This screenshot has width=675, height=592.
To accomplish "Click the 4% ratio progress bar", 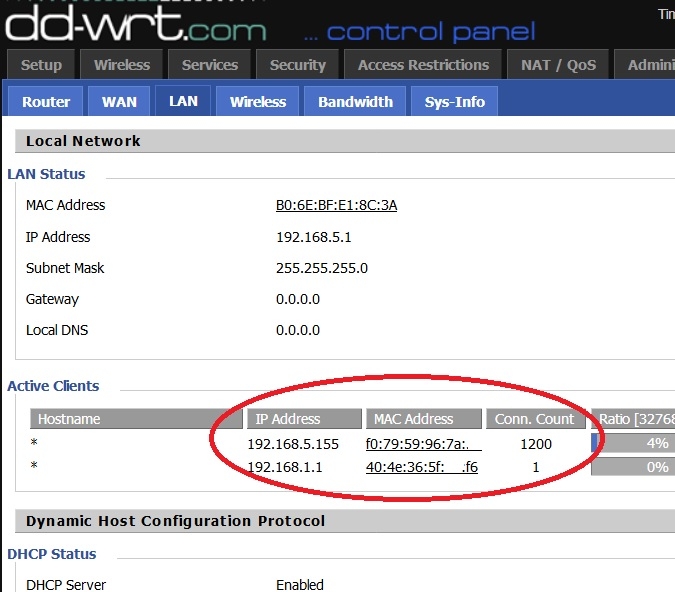I will pyautogui.click(x=633, y=443).
